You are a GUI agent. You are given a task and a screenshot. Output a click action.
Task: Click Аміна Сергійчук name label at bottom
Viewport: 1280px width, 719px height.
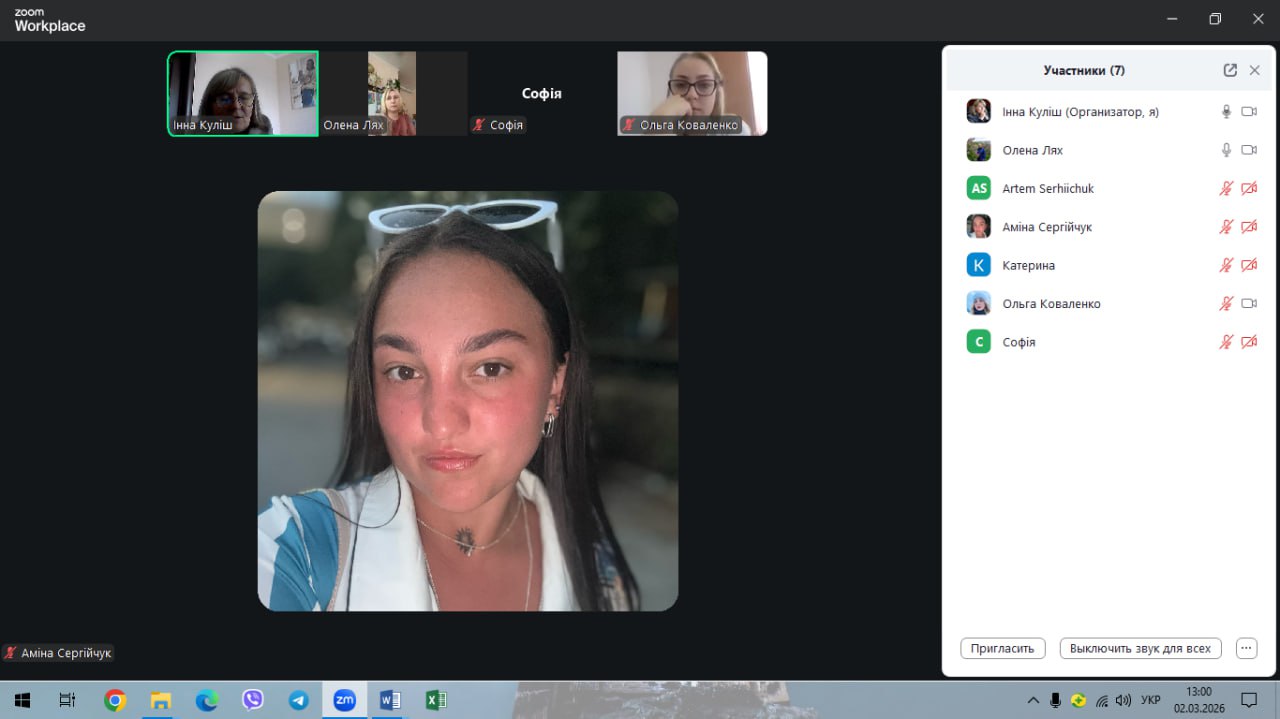[58, 653]
